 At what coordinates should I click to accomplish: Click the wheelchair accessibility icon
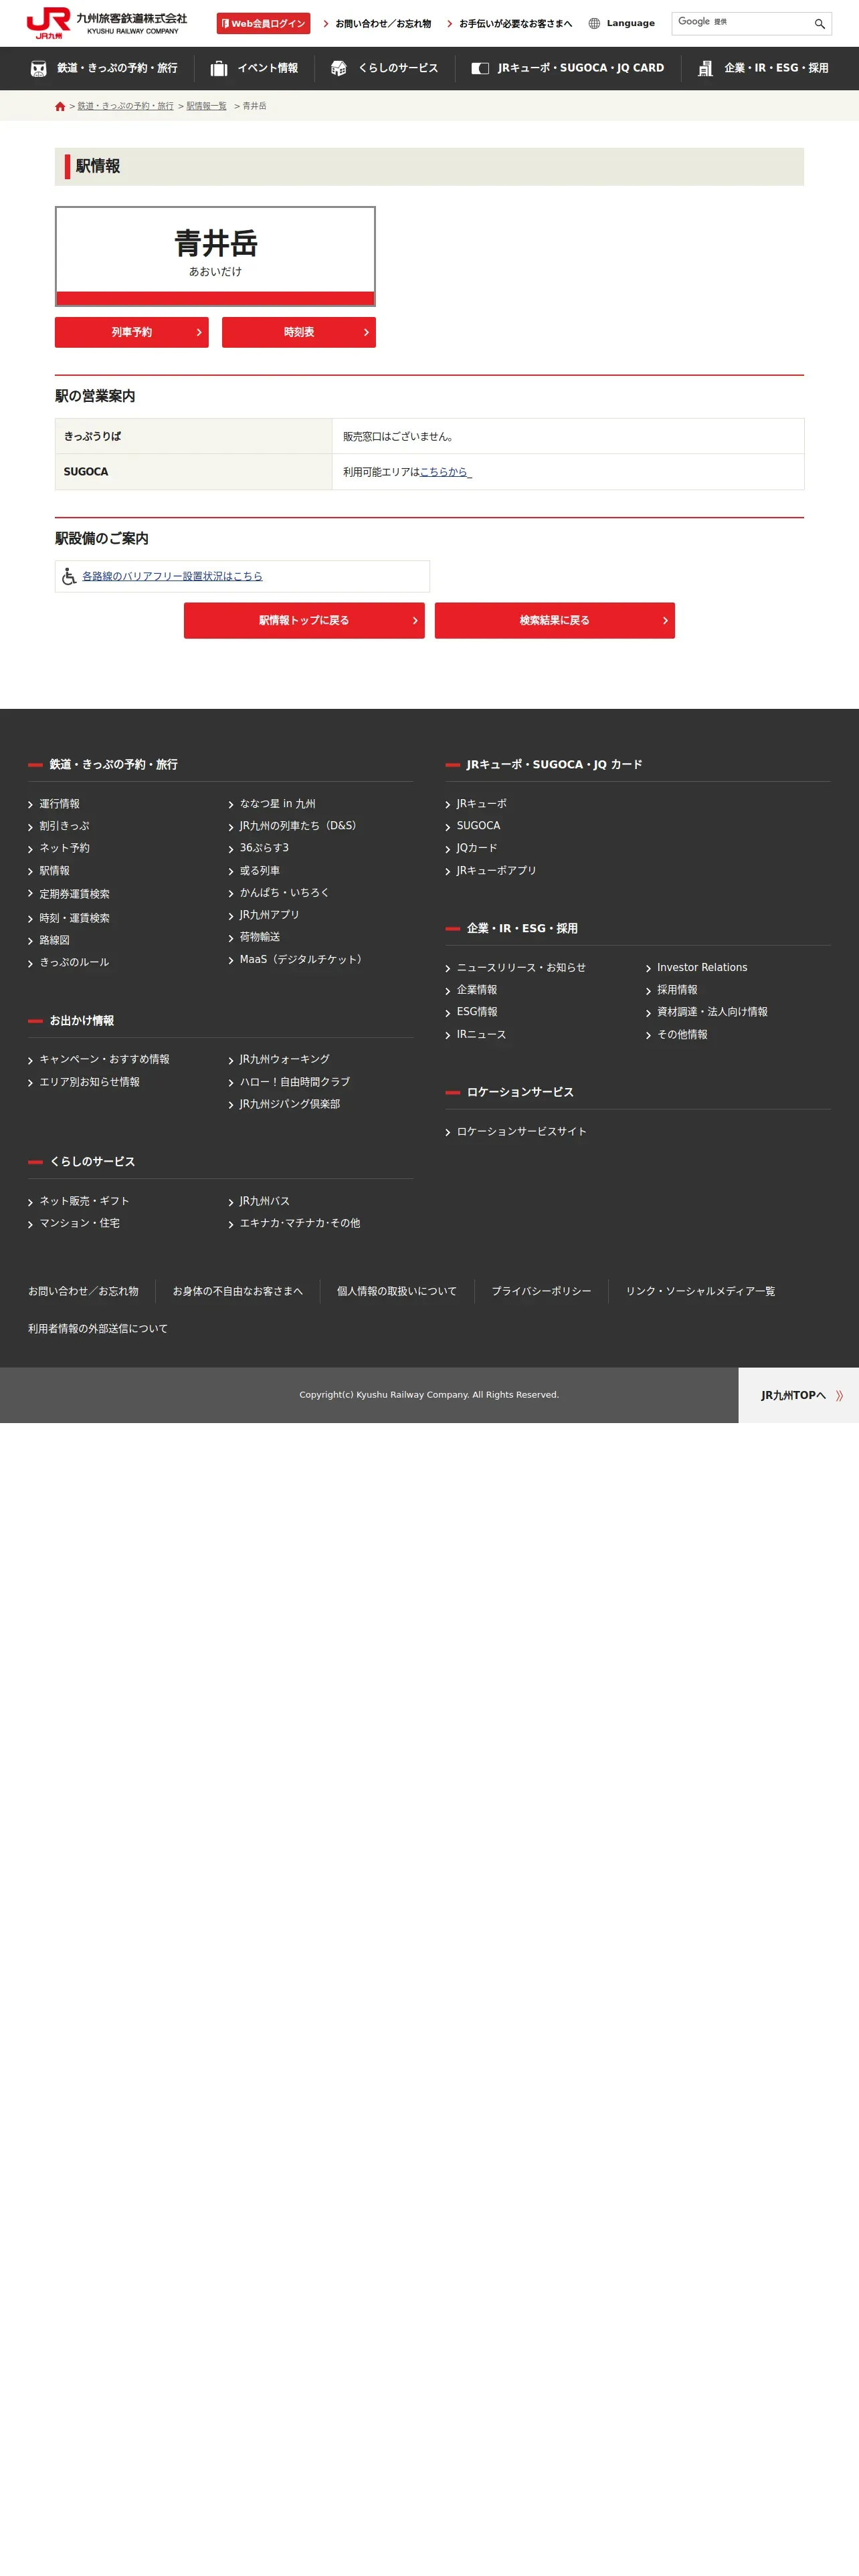[69, 576]
